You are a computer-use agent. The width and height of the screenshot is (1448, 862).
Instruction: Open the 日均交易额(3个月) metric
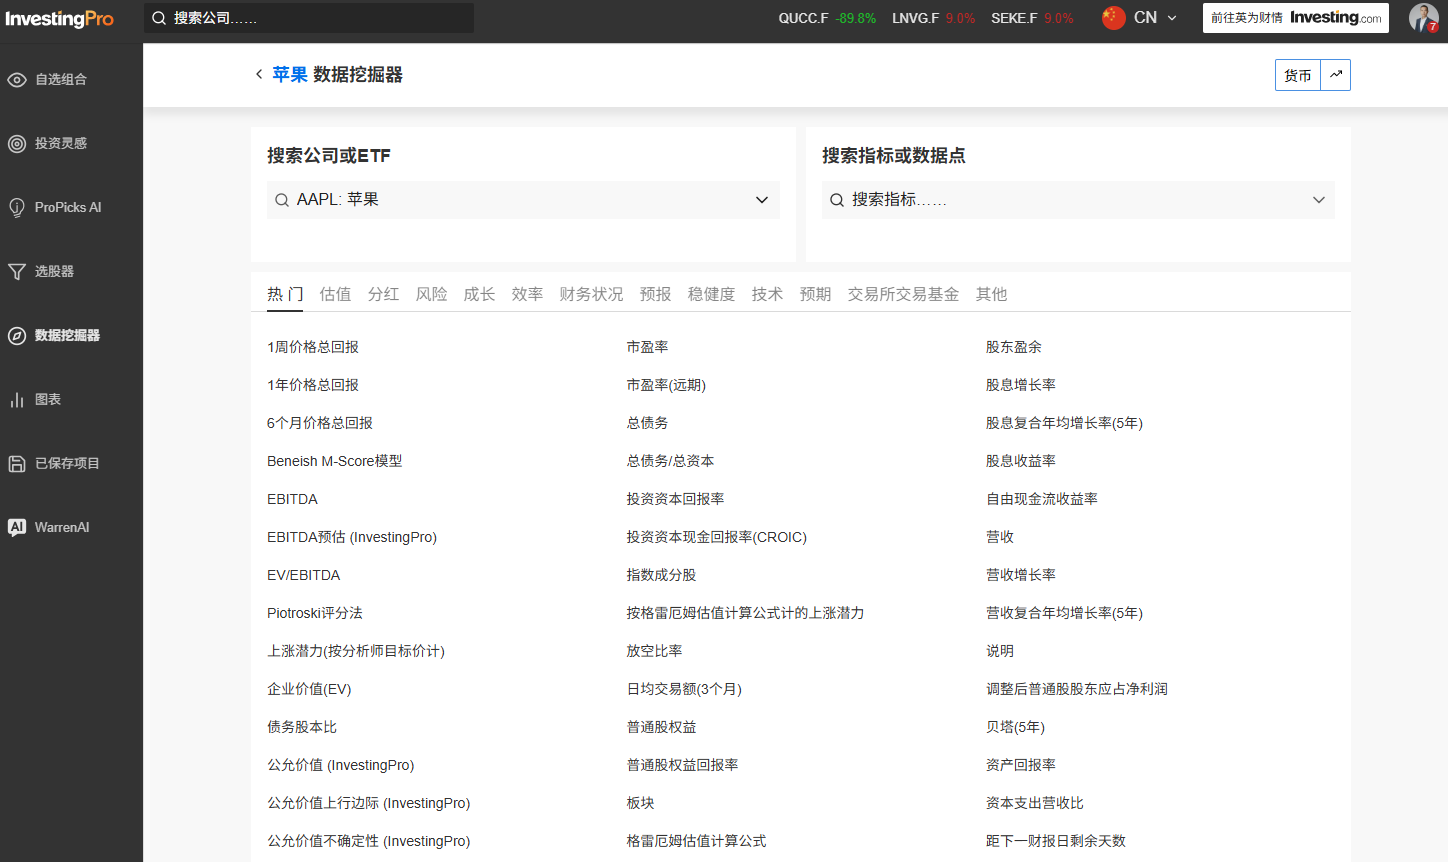pyautogui.click(x=684, y=689)
